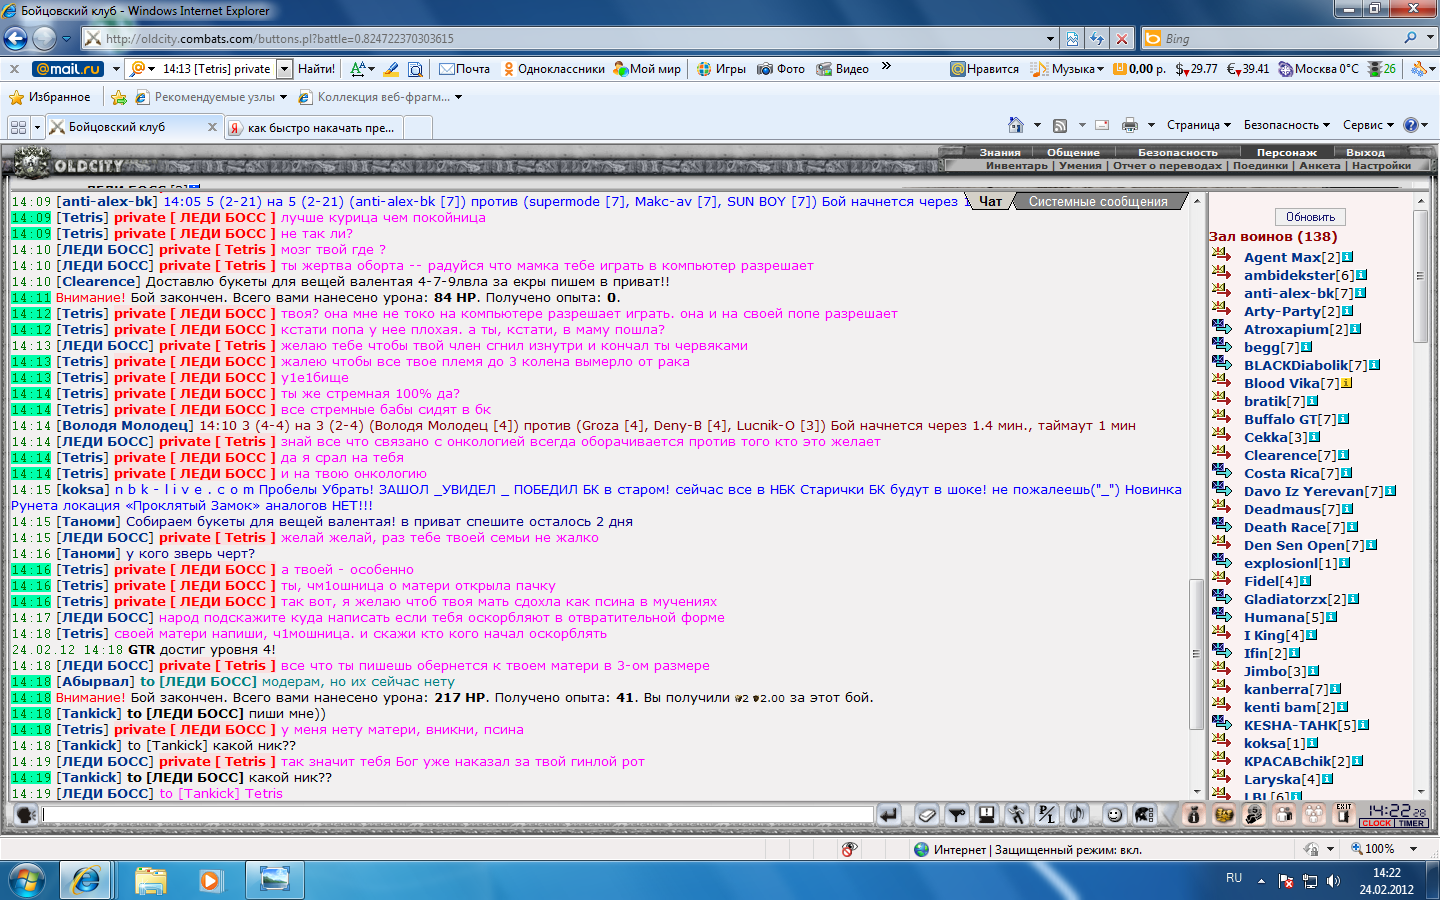The image size is (1440, 900).
Task: Click the volume speaker tray icon
Action: point(1333,881)
